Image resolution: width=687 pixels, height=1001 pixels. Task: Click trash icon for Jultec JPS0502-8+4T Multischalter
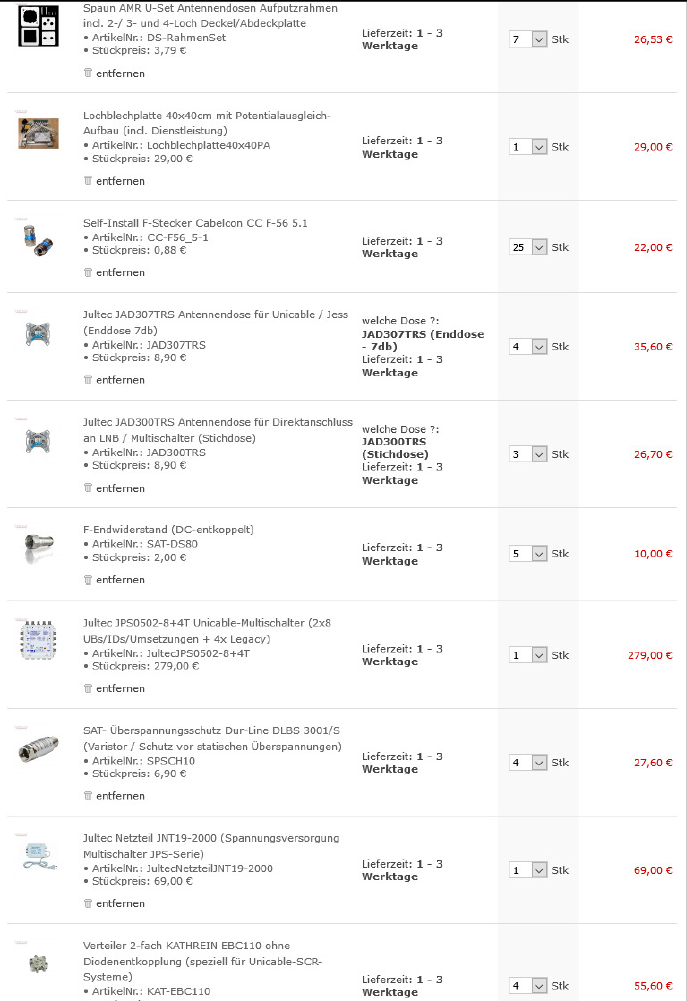tap(88, 688)
